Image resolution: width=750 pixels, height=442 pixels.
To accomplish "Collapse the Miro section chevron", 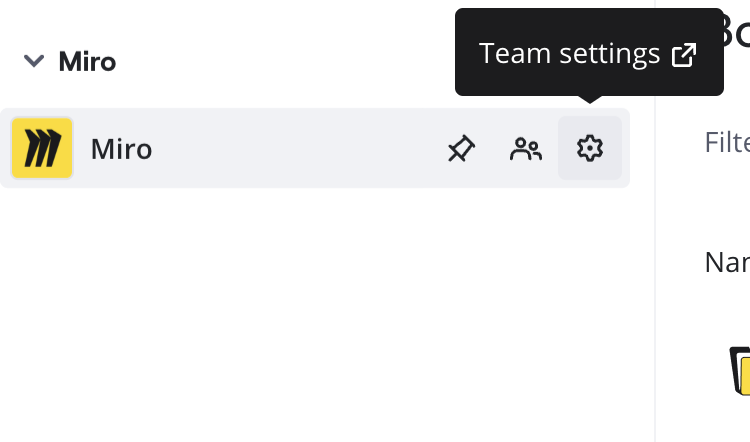I will tap(34, 61).
